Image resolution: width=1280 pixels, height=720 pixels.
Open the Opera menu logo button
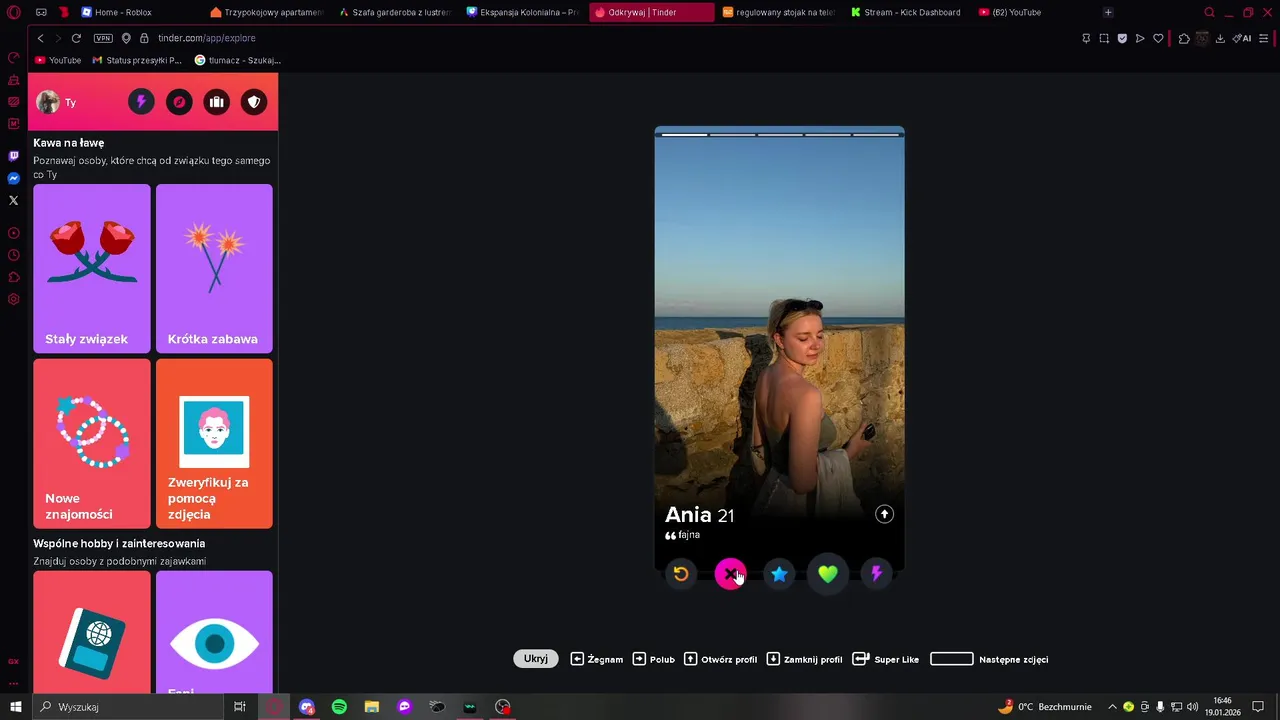coord(14,12)
